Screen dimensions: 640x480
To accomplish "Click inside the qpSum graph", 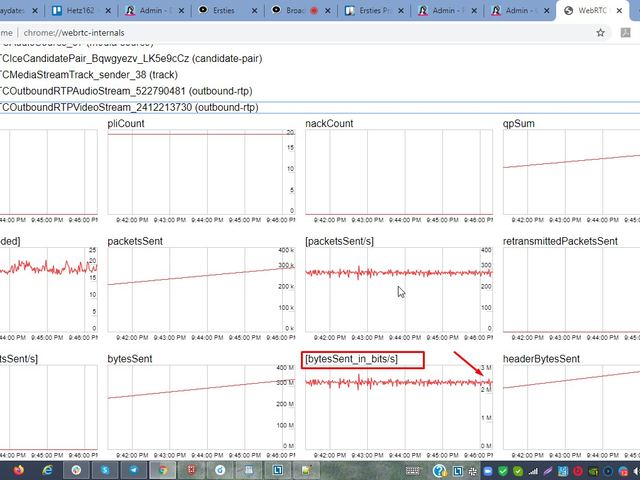I will coord(571,172).
